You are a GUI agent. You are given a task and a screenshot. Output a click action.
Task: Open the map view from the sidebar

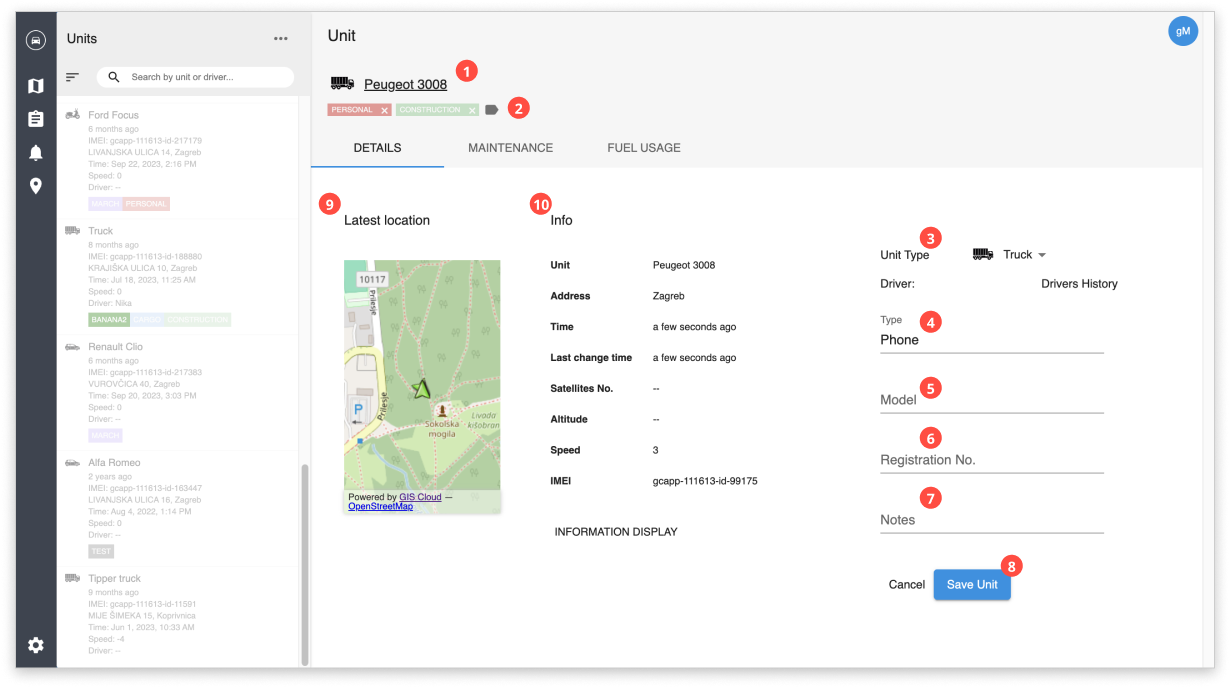(x=36, y=86)
